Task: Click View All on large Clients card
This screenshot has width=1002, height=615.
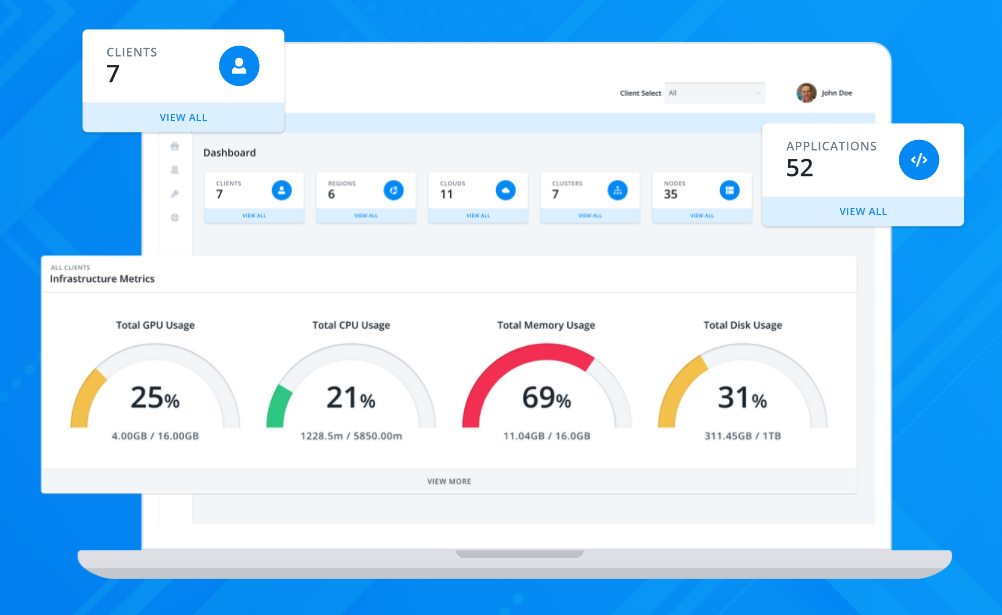Action: [183, 118]
